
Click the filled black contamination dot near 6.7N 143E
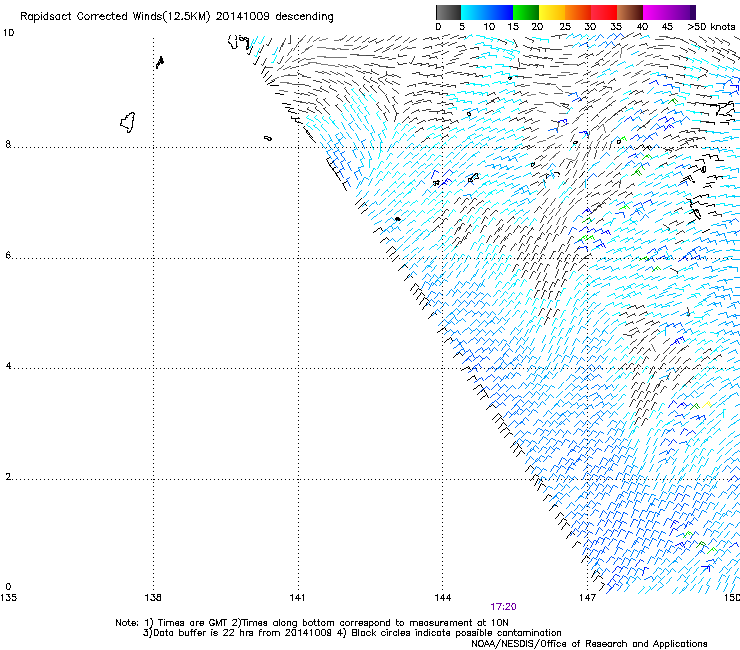(397, 219)
